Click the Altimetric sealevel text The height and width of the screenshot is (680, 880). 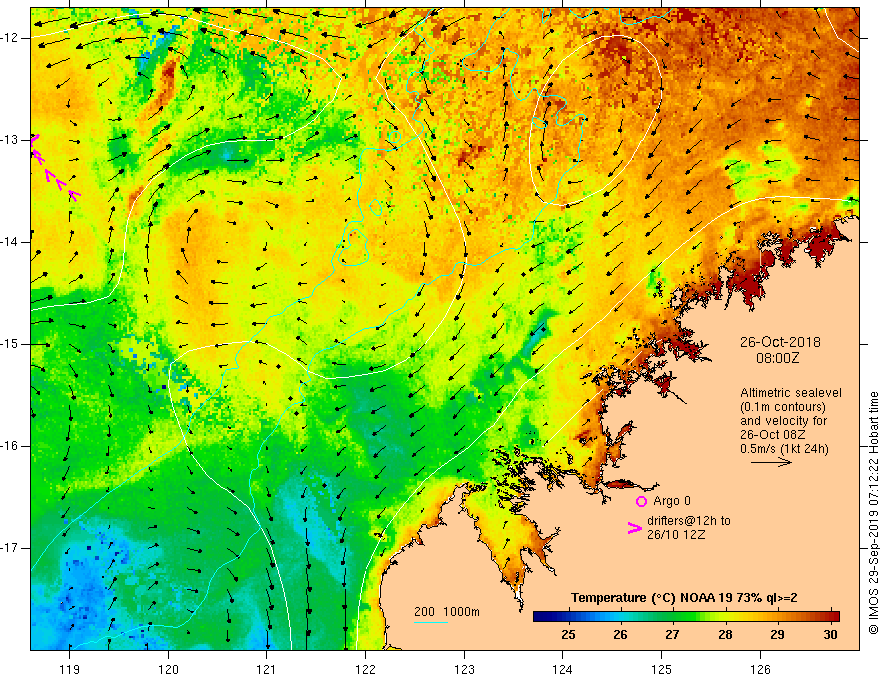(x=791, y=393)
